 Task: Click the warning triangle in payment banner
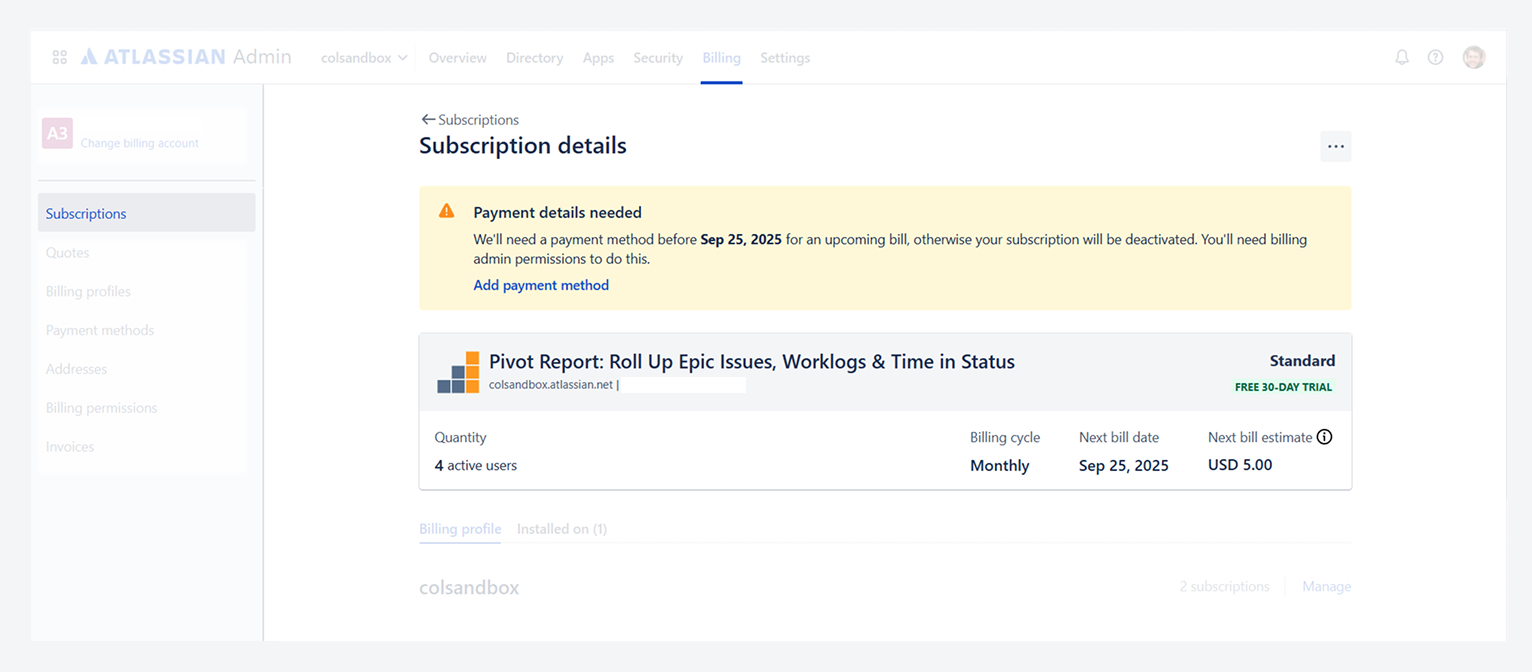(x=447, y=211)
